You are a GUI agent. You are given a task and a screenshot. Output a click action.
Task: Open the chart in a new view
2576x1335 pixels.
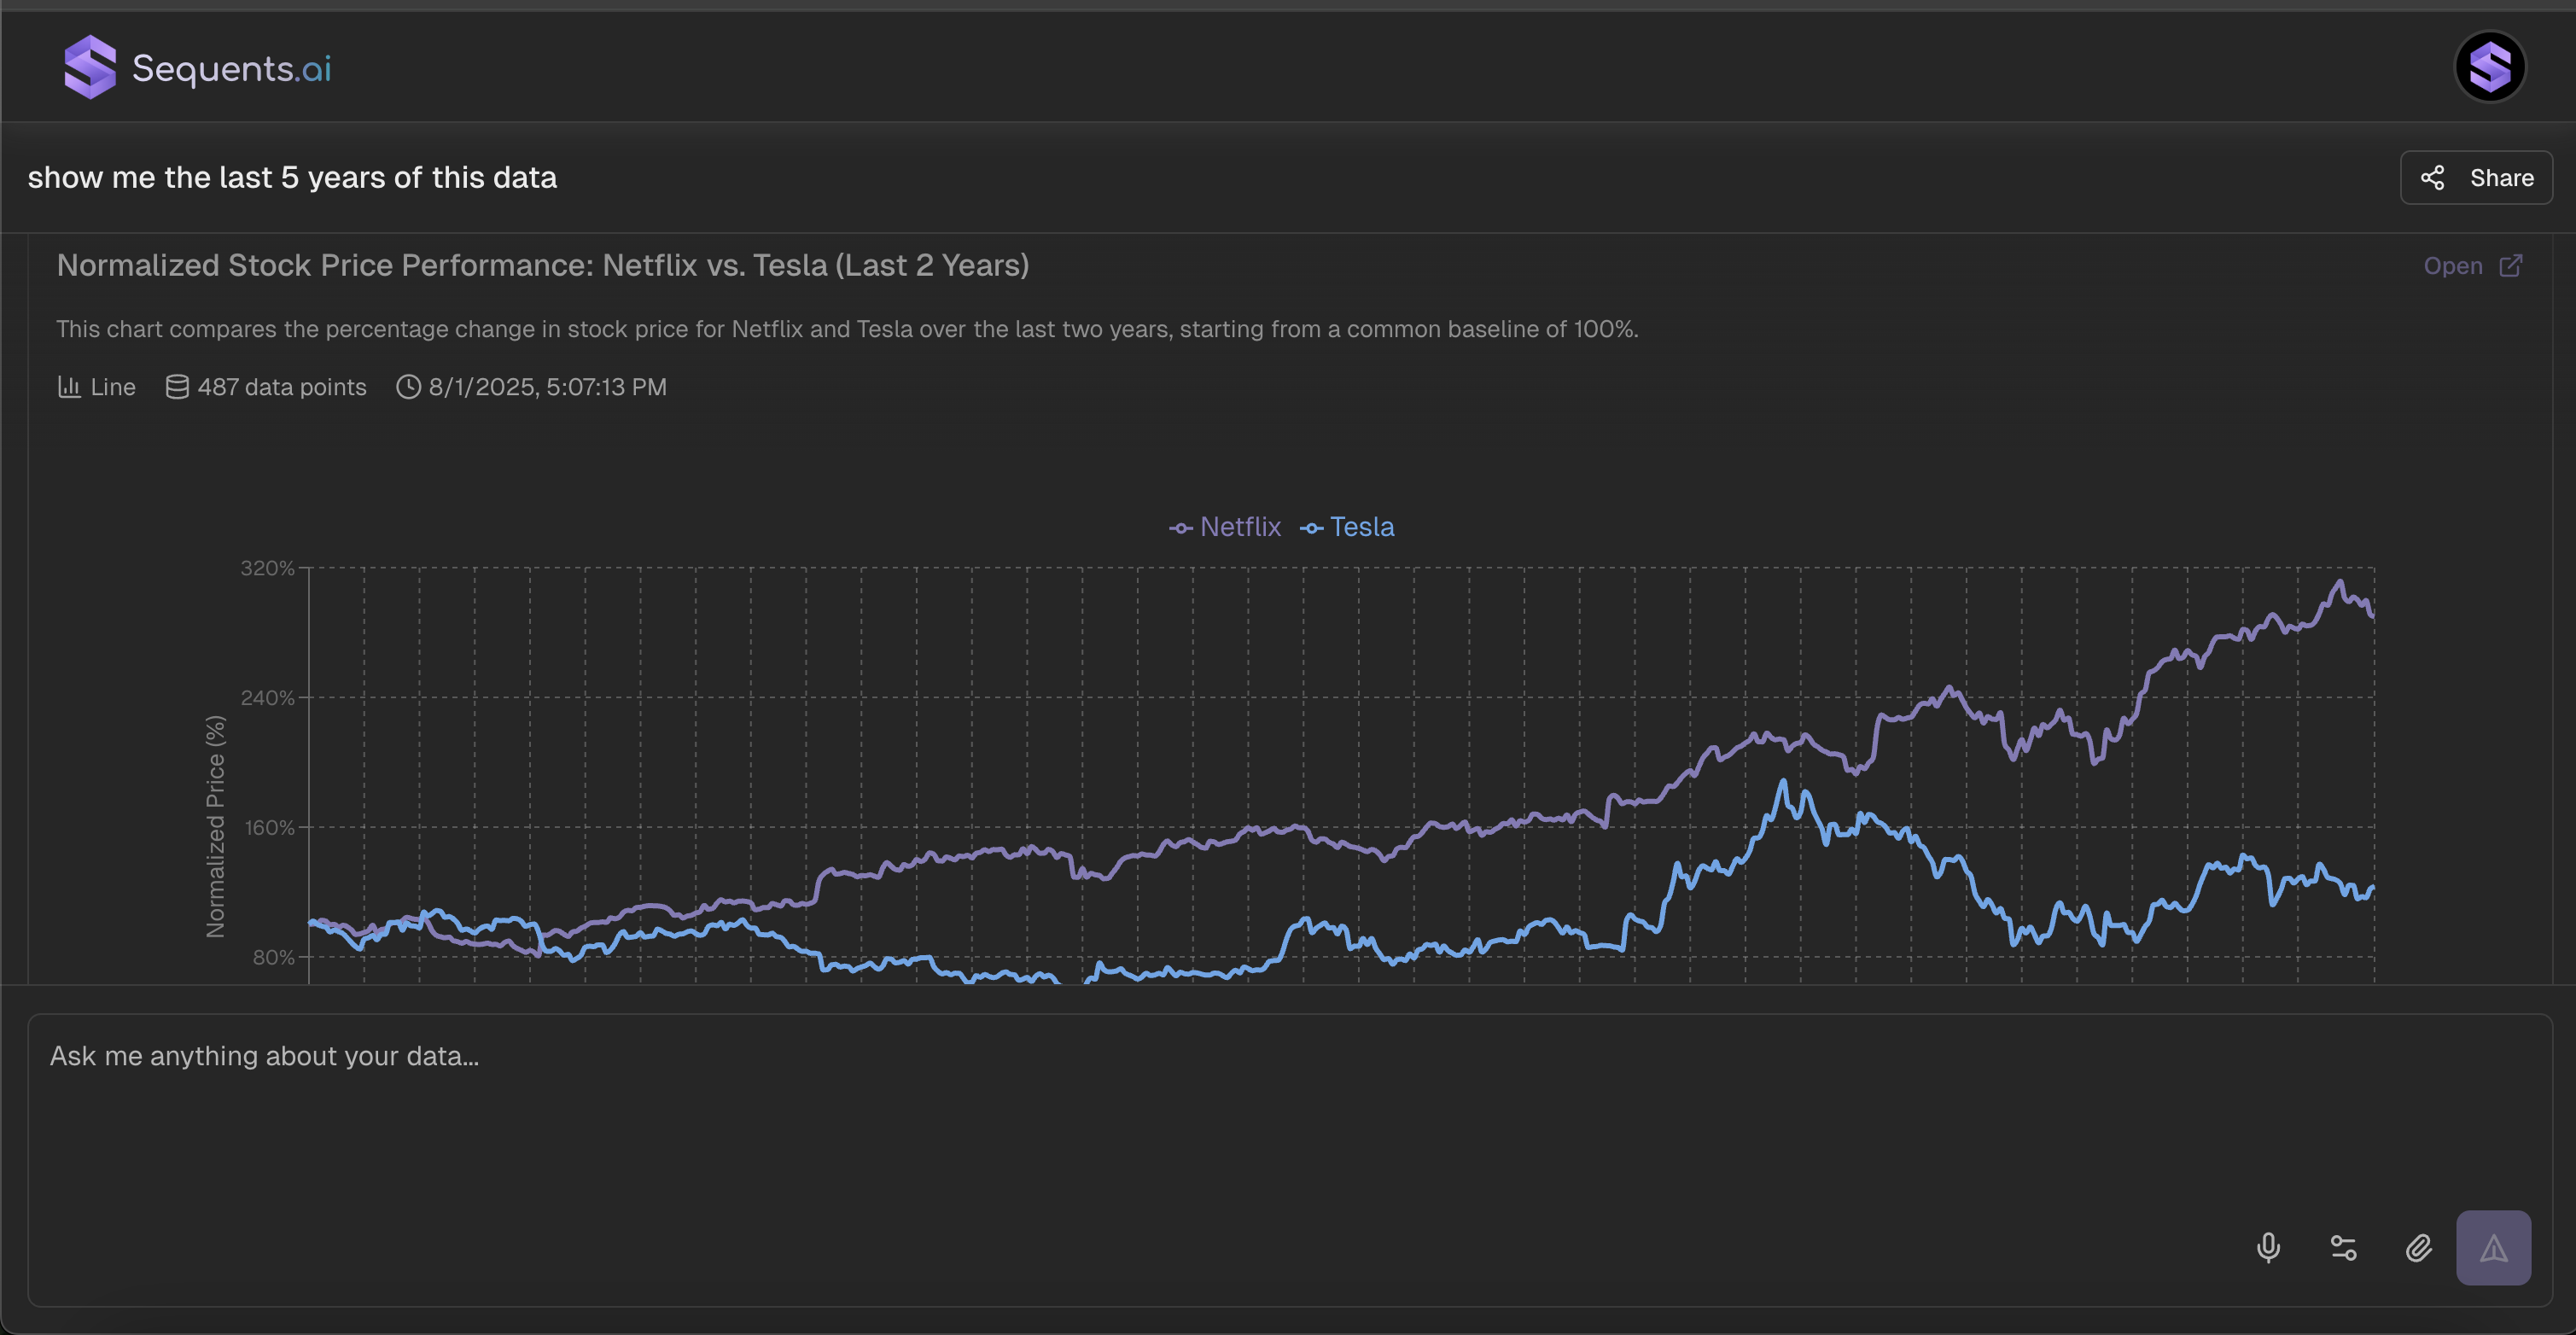(x=2473, y=266)
